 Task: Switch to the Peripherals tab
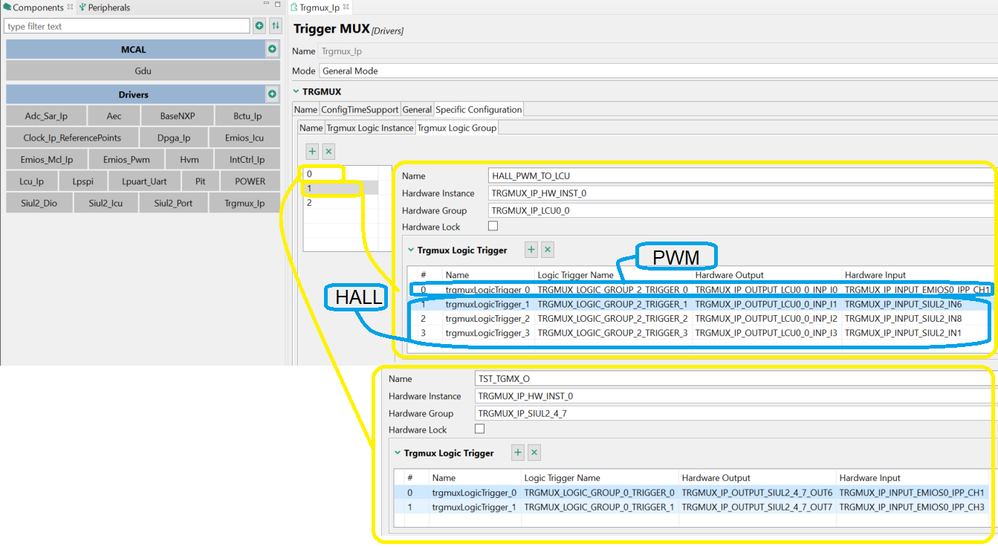105,8
